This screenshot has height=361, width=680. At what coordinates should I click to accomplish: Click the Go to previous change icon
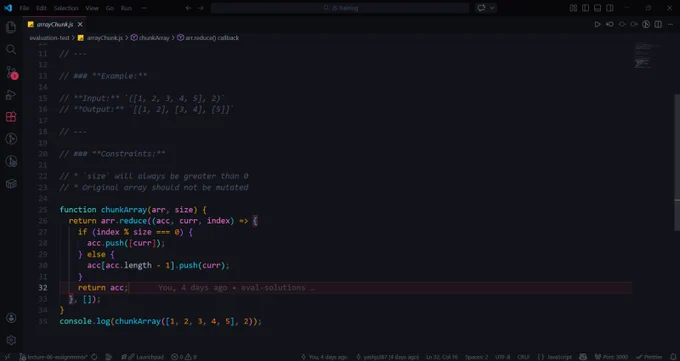[609, 24]
